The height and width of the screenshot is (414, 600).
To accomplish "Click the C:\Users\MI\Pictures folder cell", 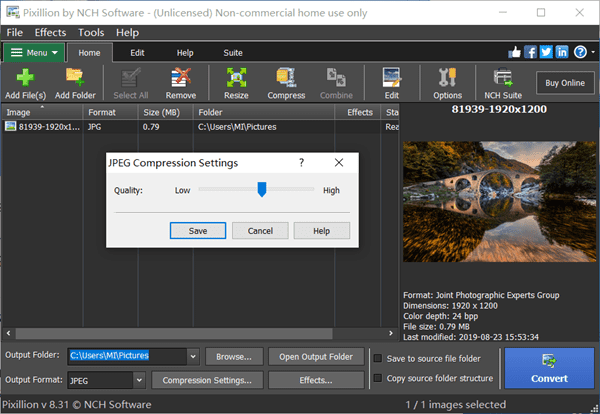I will (237, 127).
